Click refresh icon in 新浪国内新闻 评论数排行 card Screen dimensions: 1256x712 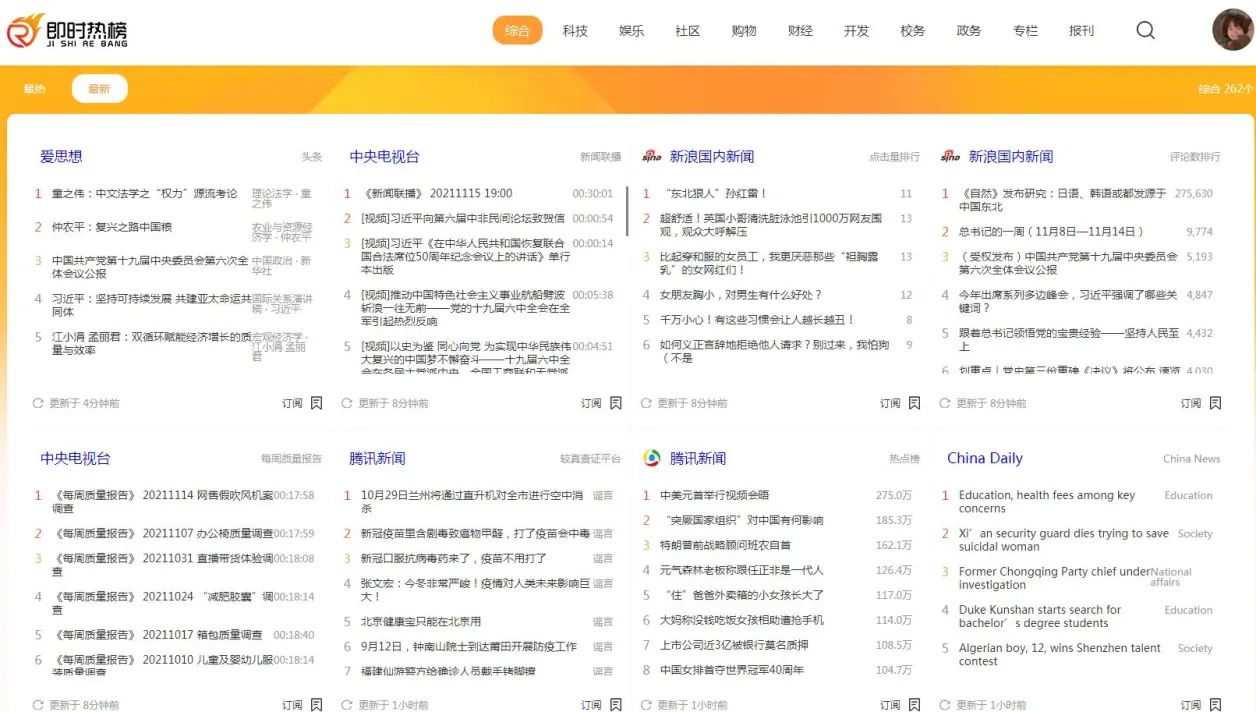(x=945, y=403)
